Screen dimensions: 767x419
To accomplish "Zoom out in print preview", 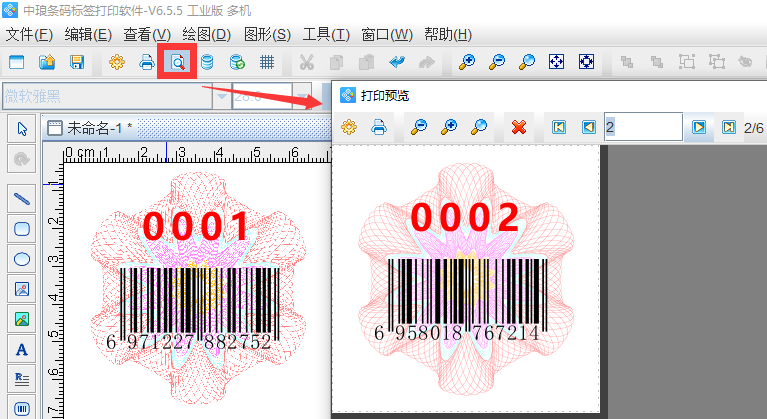I will [x=419, y=127].
